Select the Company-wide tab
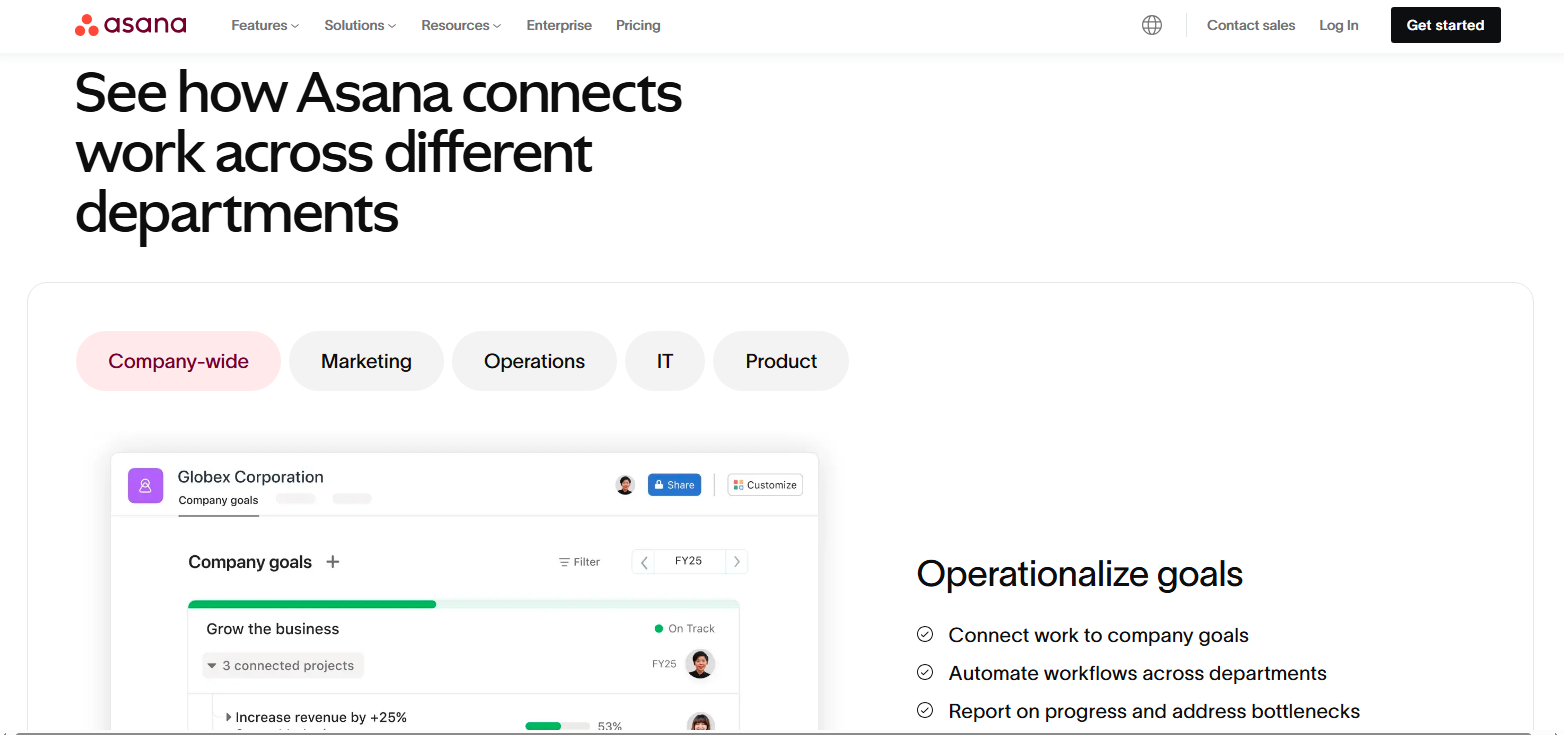 pos(178,361)
